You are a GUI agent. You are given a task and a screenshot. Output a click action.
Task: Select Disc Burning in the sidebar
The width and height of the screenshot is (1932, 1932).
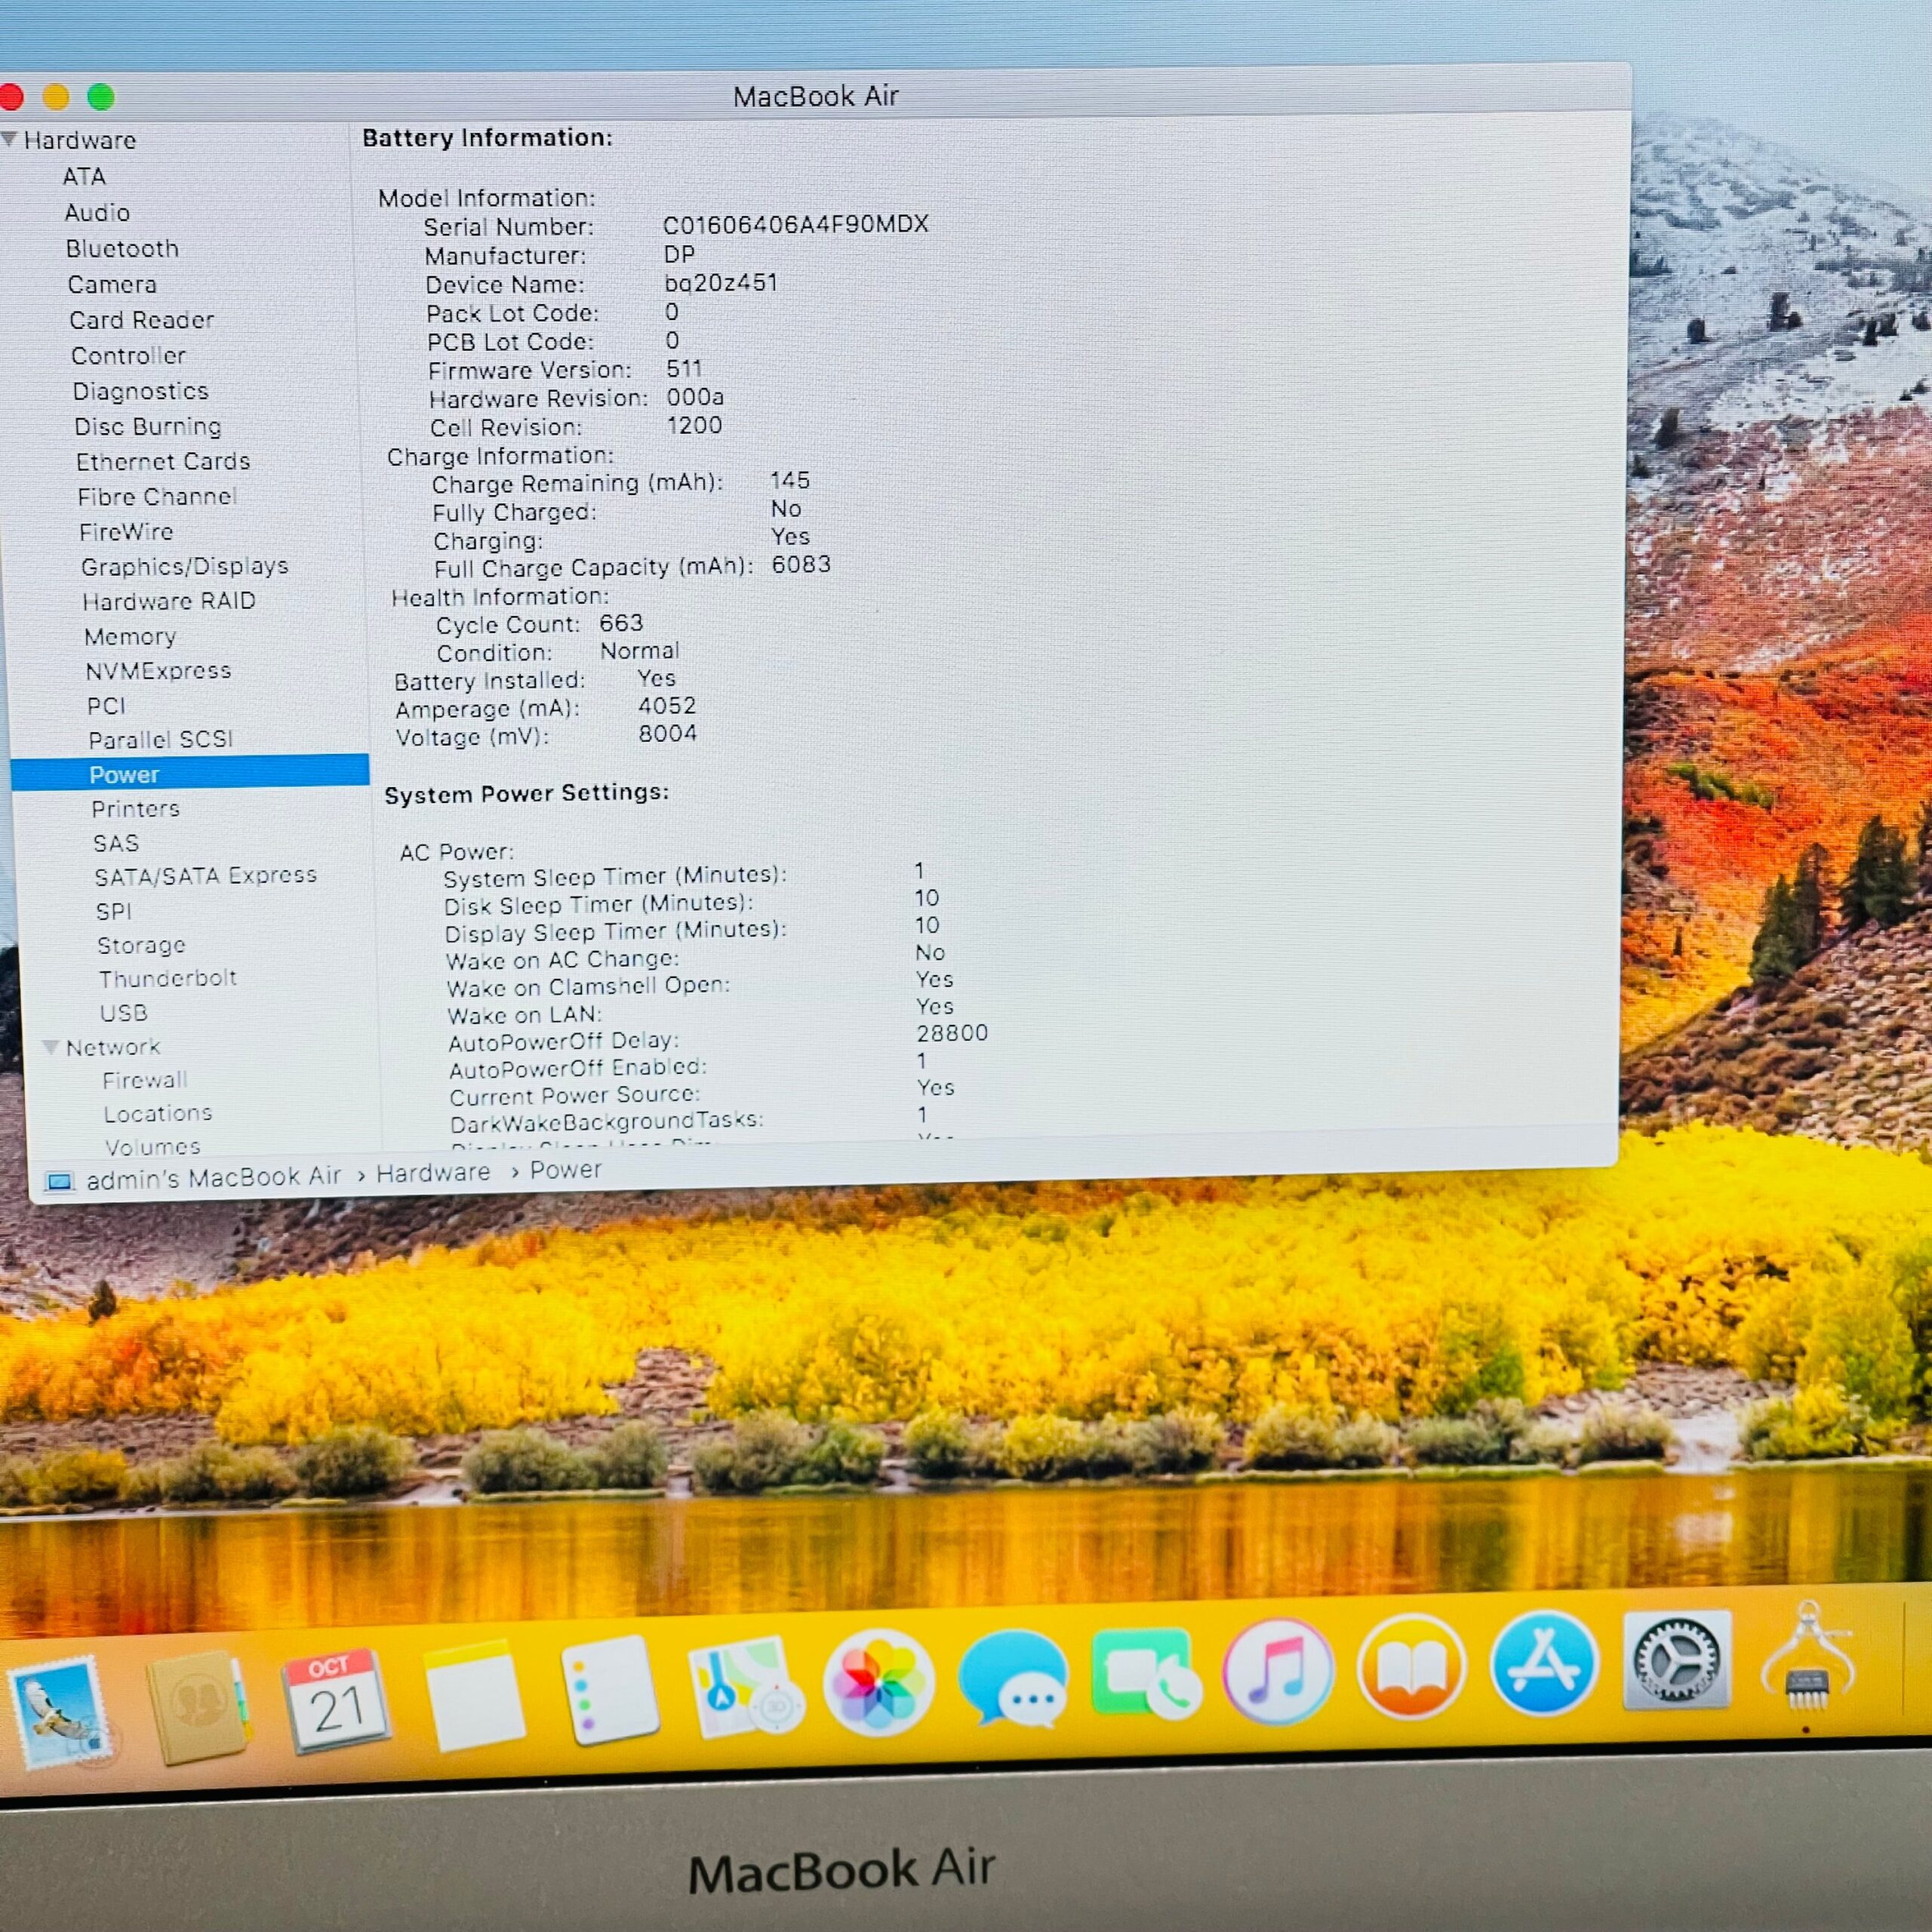click(x=148, y=427)
